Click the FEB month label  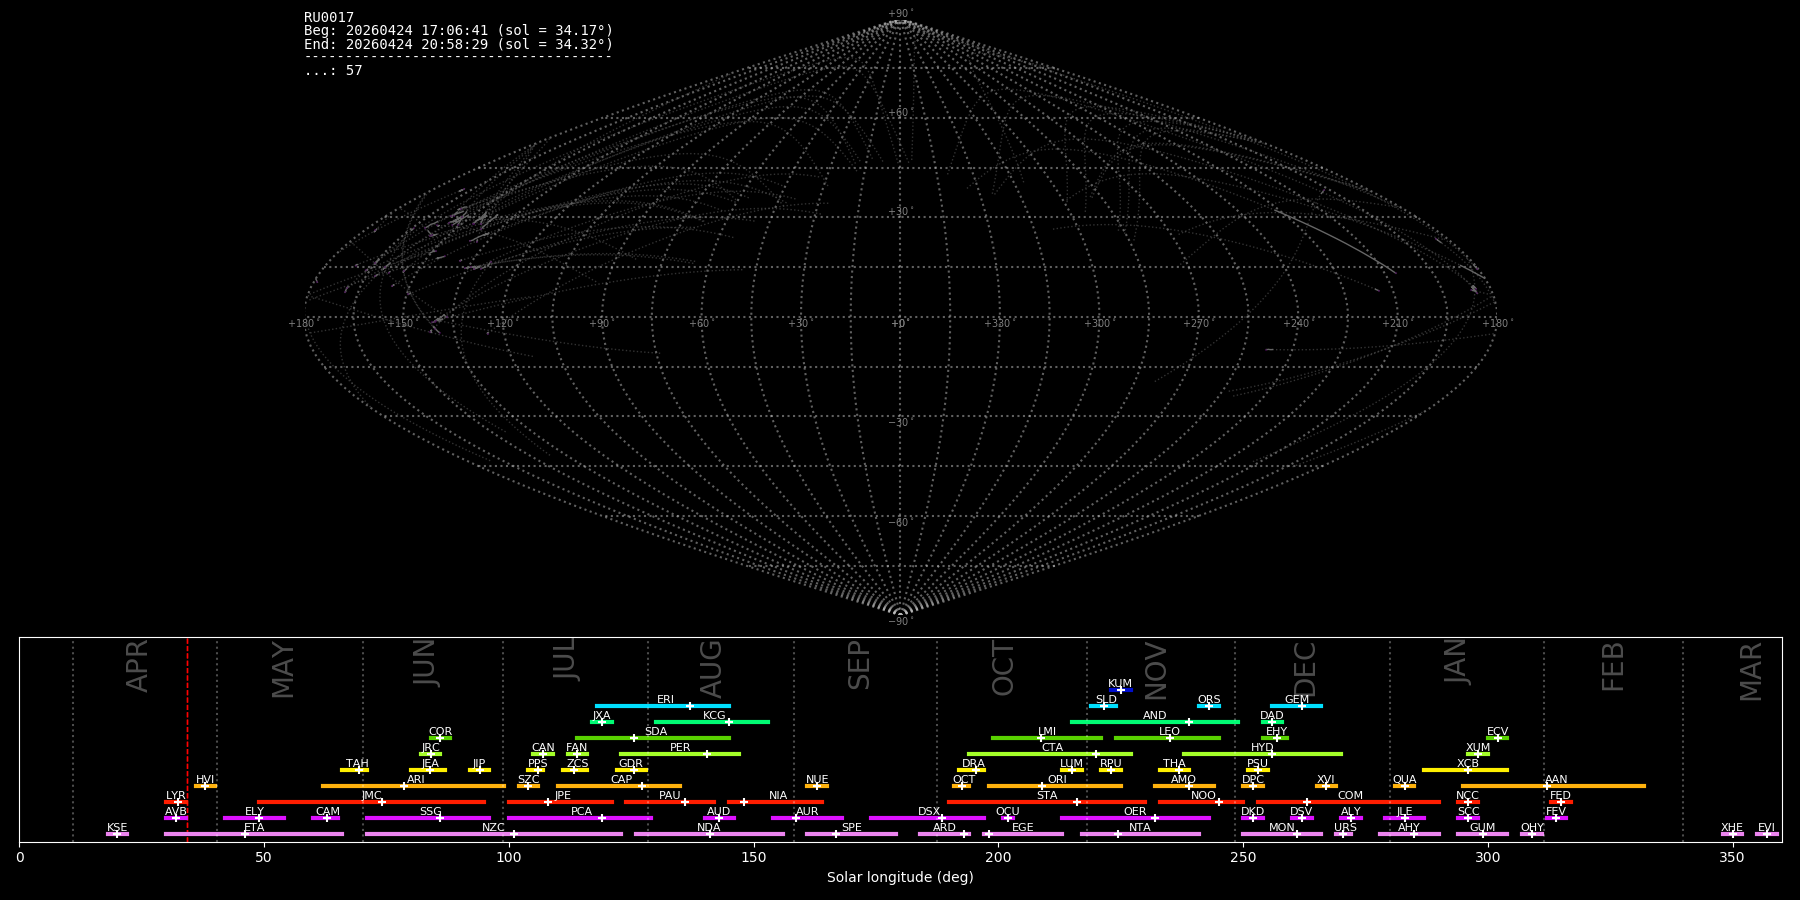click(x=1613, y=667)
